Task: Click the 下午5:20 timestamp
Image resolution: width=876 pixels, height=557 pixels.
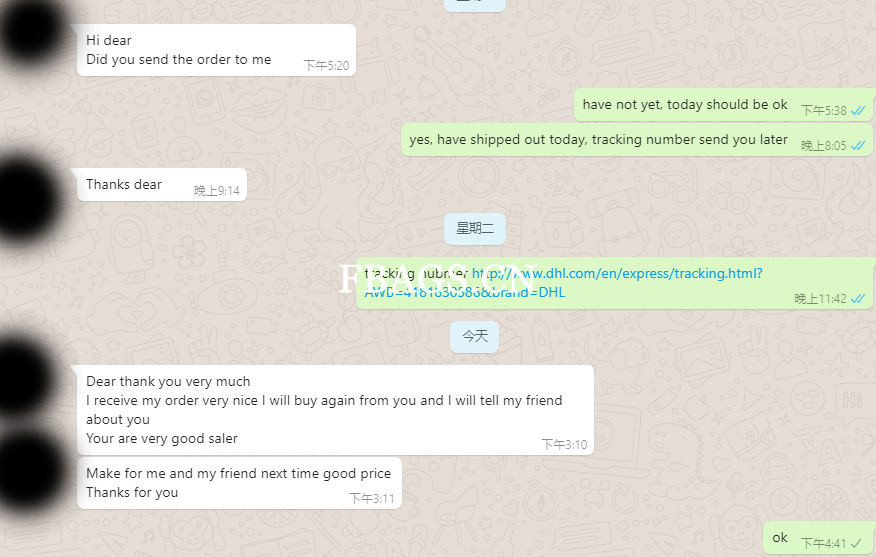Action: (x=326, y=66)
